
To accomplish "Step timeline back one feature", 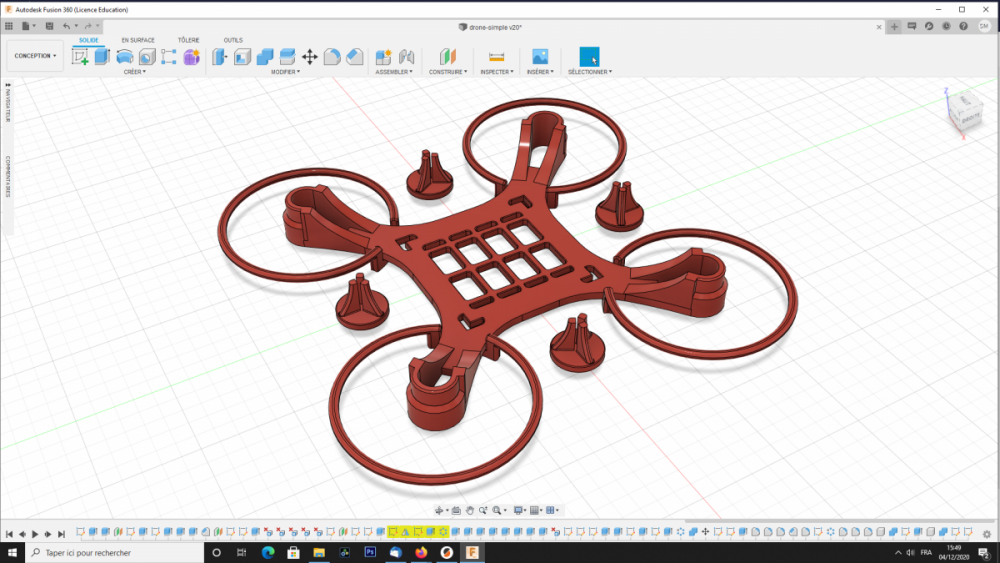I will tap(22, 534).
